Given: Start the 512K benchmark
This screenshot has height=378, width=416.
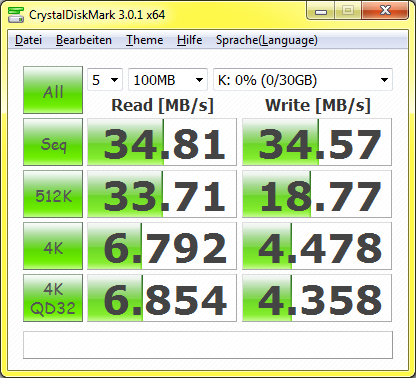Looking at the screenshot, I should [53, 194].
